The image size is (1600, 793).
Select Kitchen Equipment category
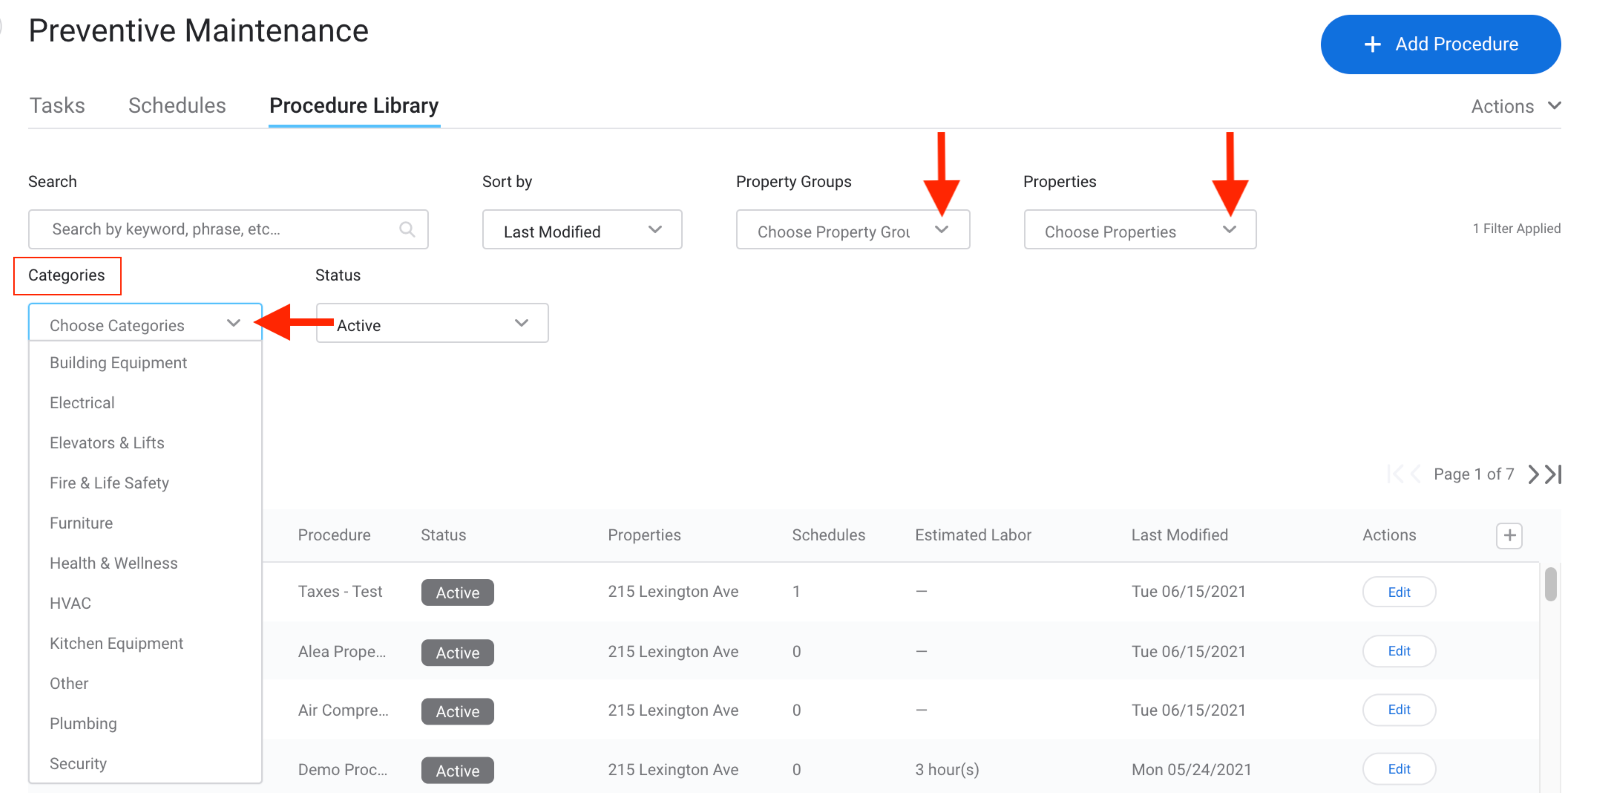[145, 643]
